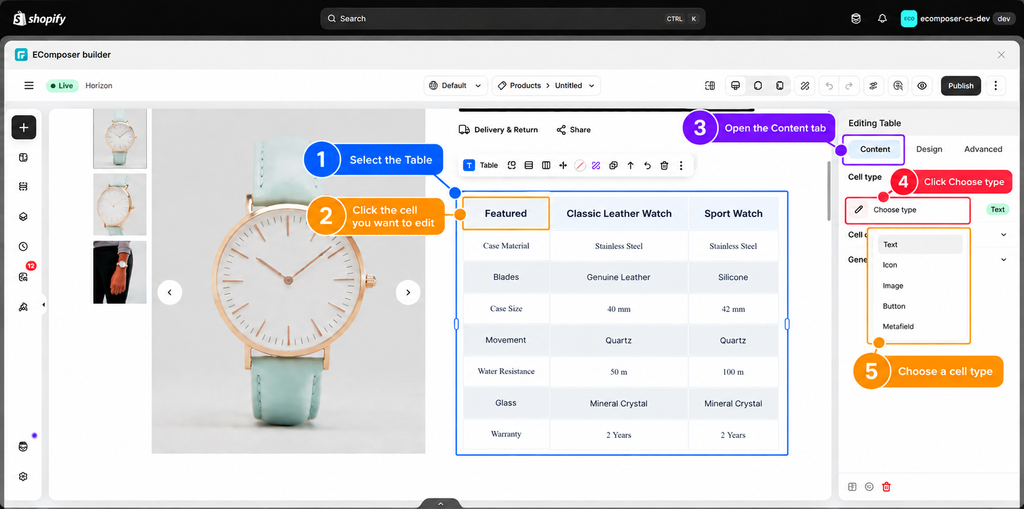Image resolution: width=1024 pixels, height=509 pixels.
Task: Click the Share link
Action: point(573,129)
